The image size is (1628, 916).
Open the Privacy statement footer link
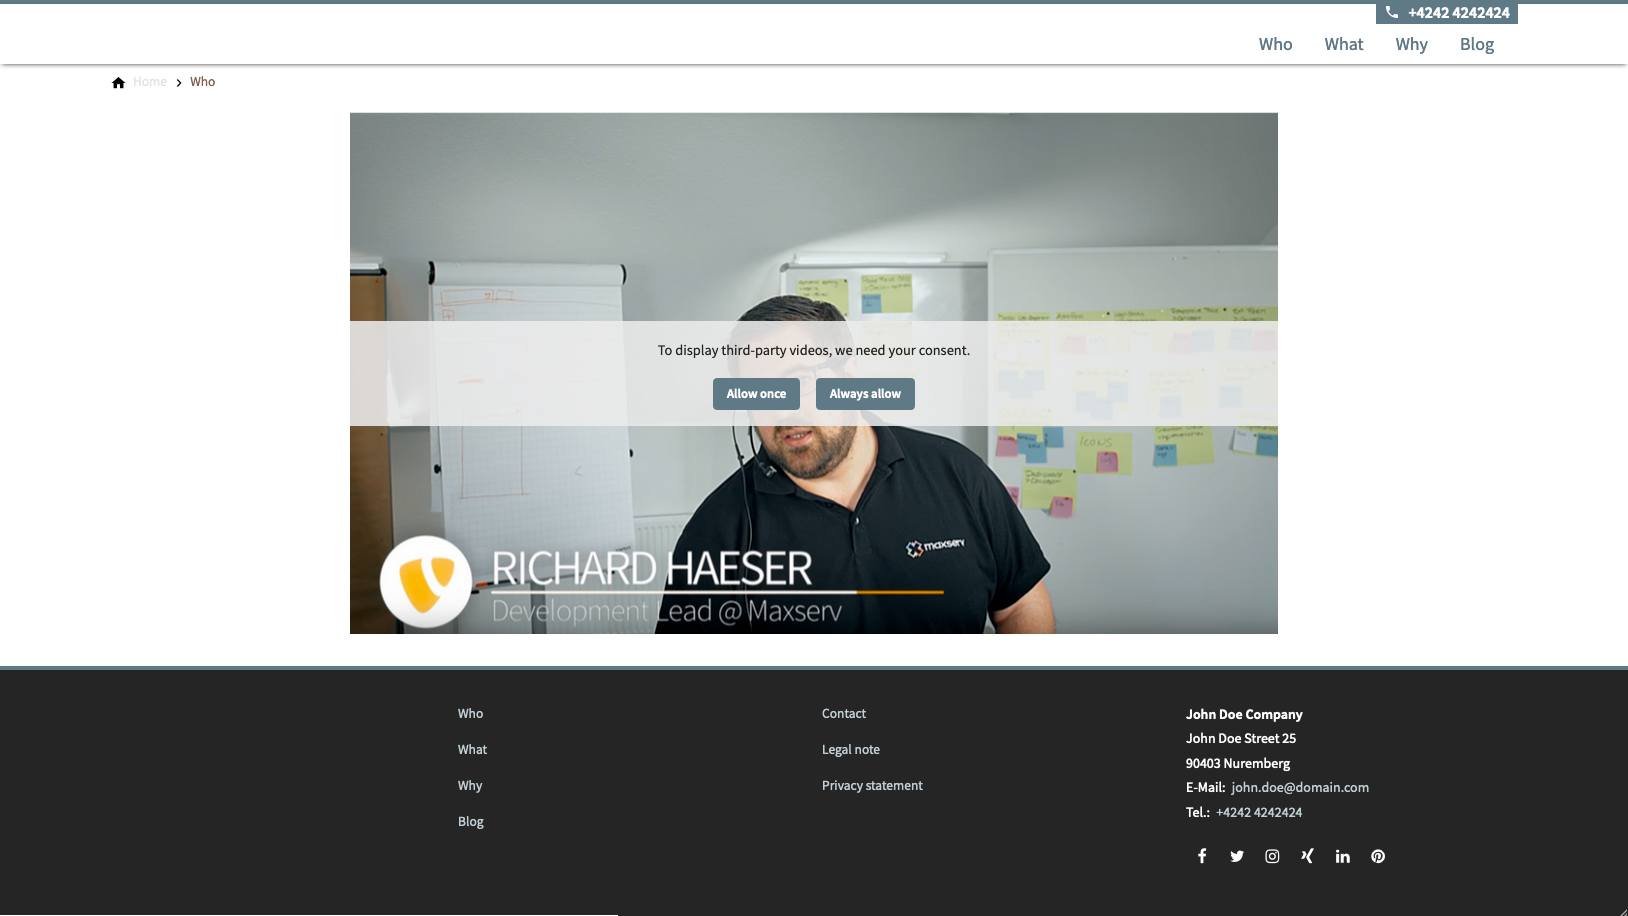(x=872, y=785)
